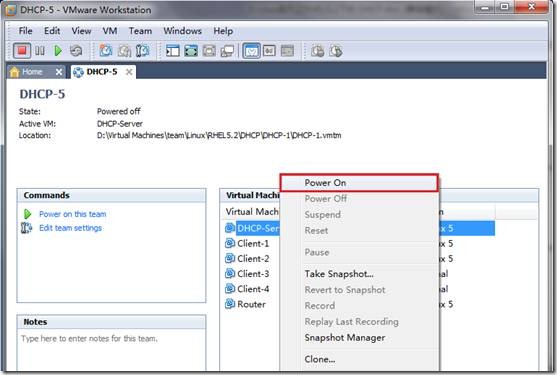
Task: Click the Full Screen toolbar icon
Action: [x=209, y=51]
